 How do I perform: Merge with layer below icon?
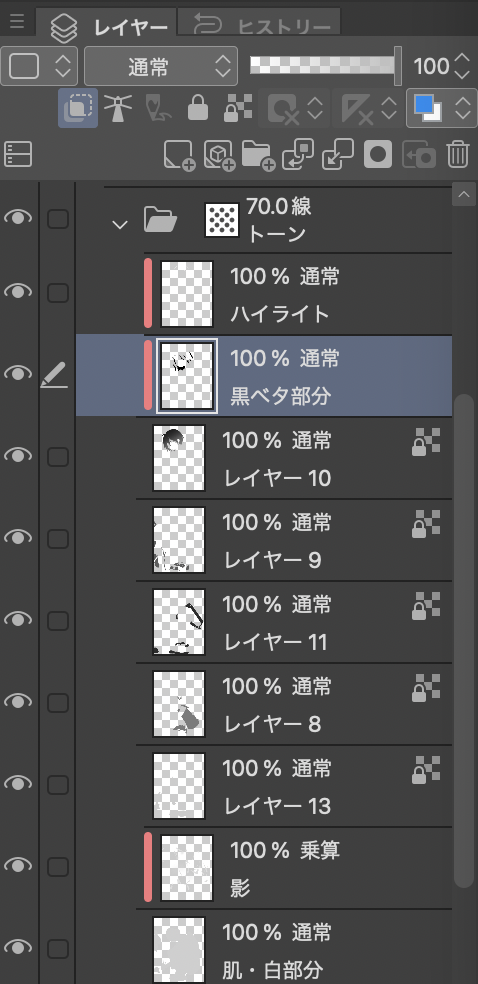pos(338,154)
